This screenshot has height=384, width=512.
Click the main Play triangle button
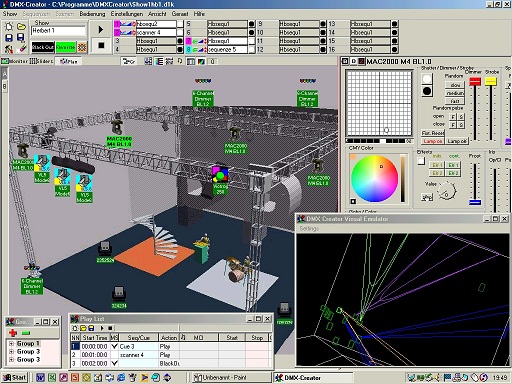[101, 30]
